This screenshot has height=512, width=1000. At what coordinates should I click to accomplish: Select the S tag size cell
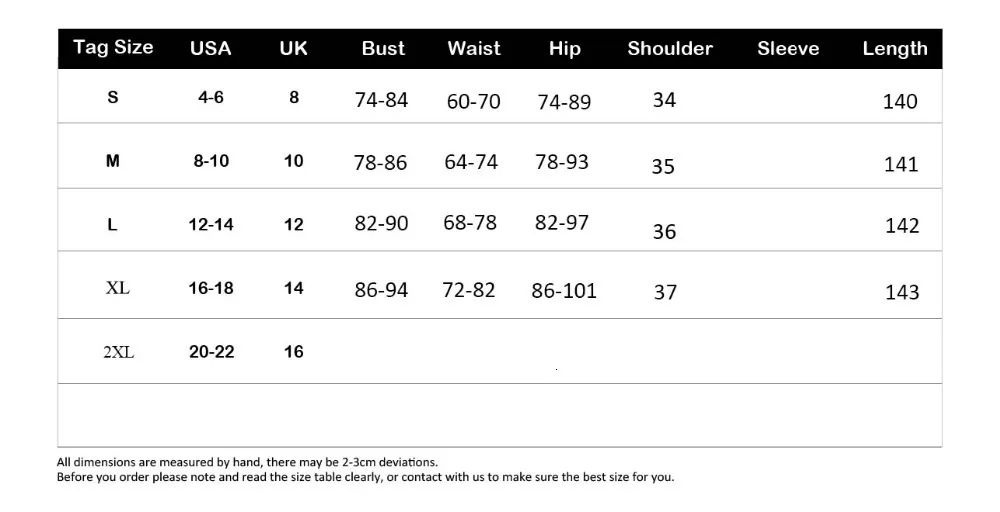coord(113,97)
